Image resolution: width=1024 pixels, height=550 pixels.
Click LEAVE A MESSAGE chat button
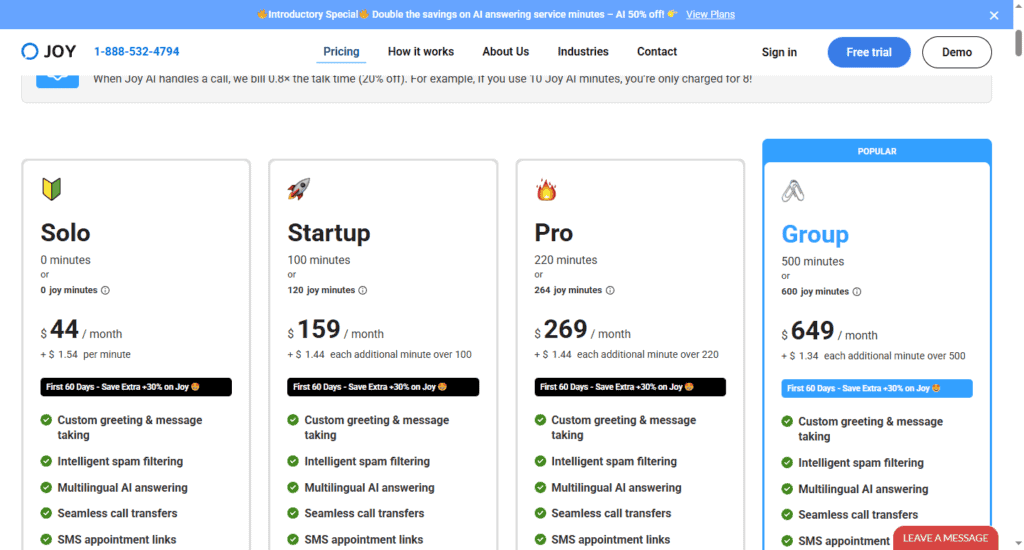pyautogui.click(x=945, y=538)
